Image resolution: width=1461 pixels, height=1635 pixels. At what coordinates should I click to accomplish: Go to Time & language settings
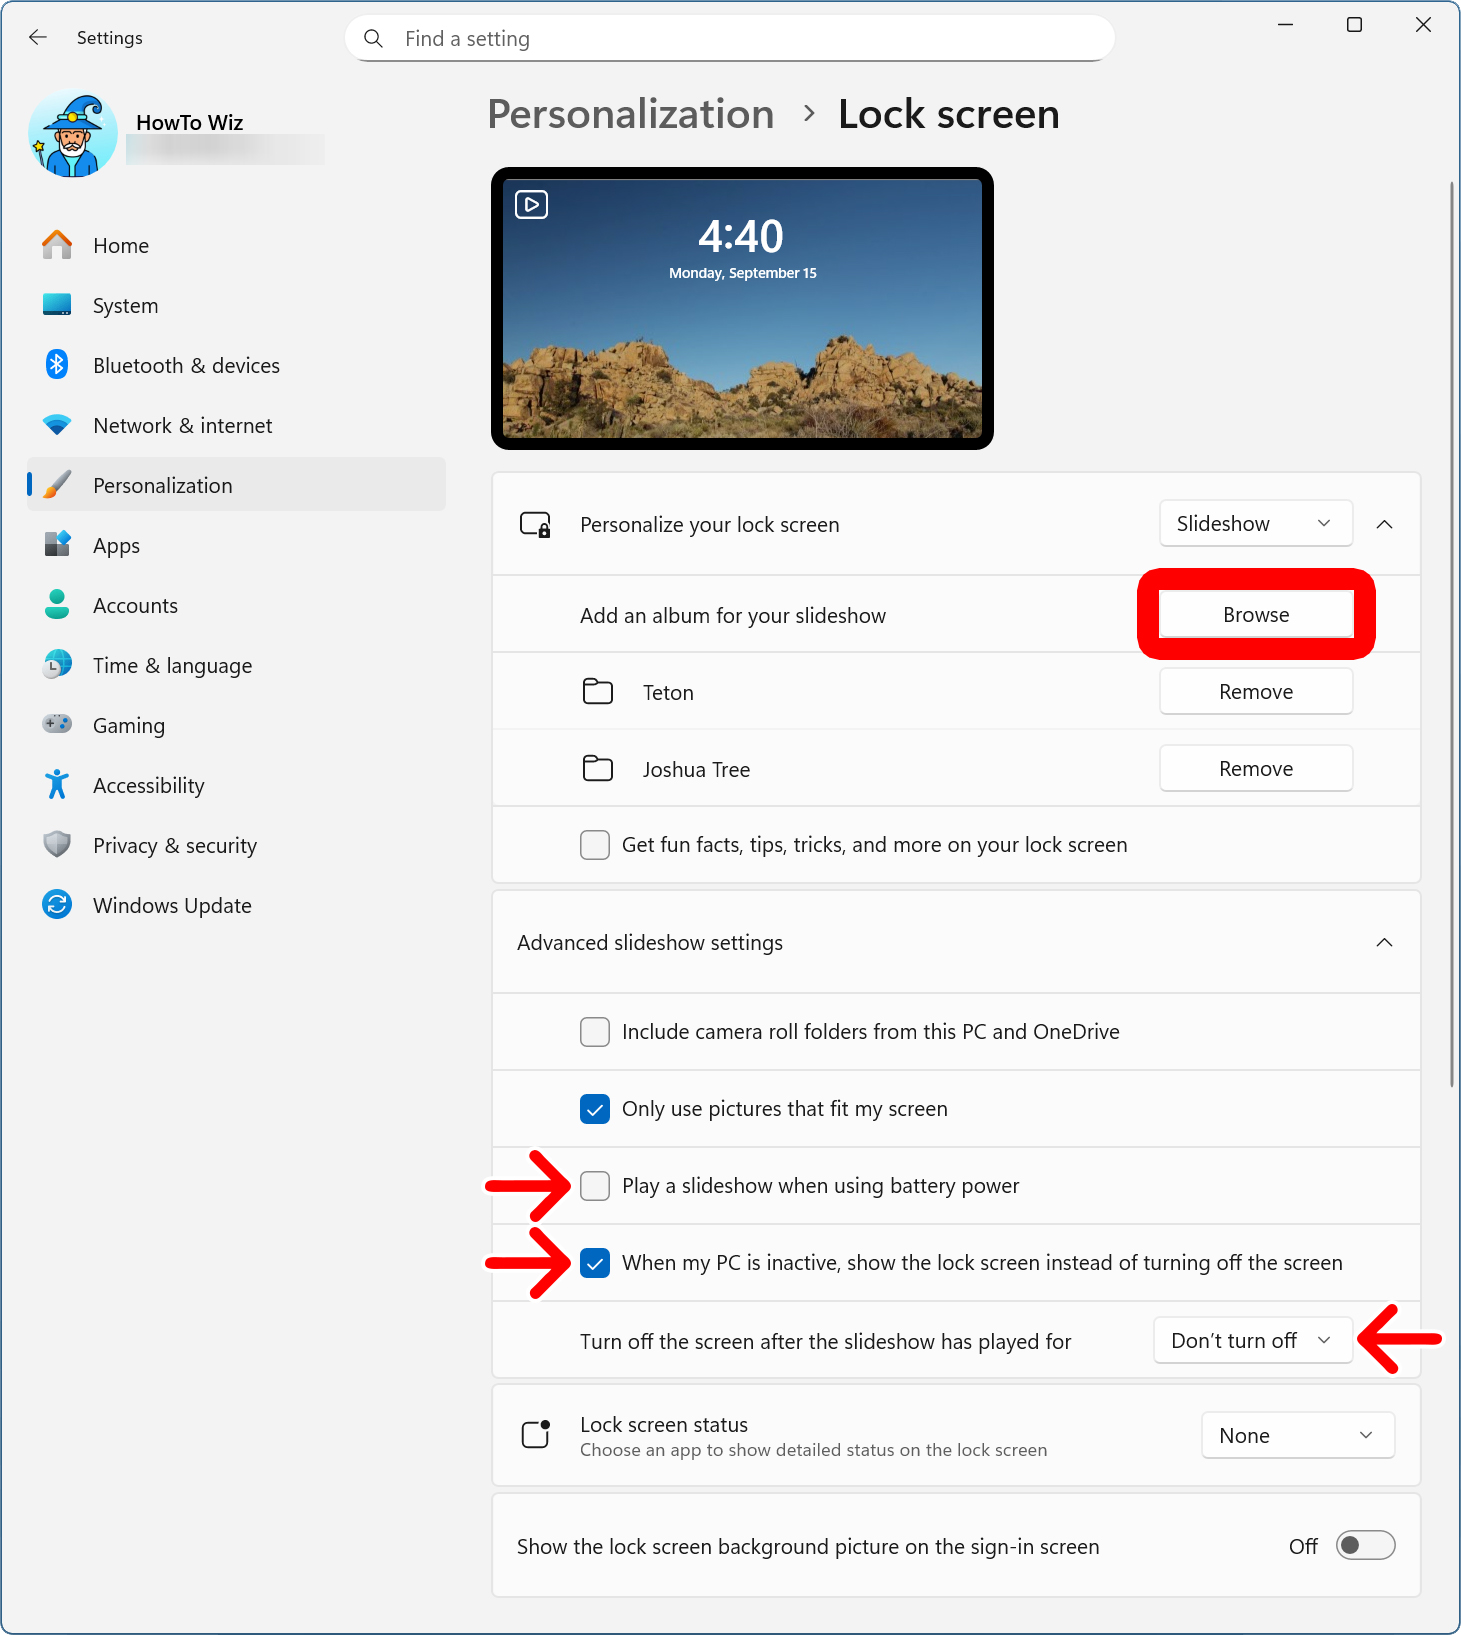point(172,666)
